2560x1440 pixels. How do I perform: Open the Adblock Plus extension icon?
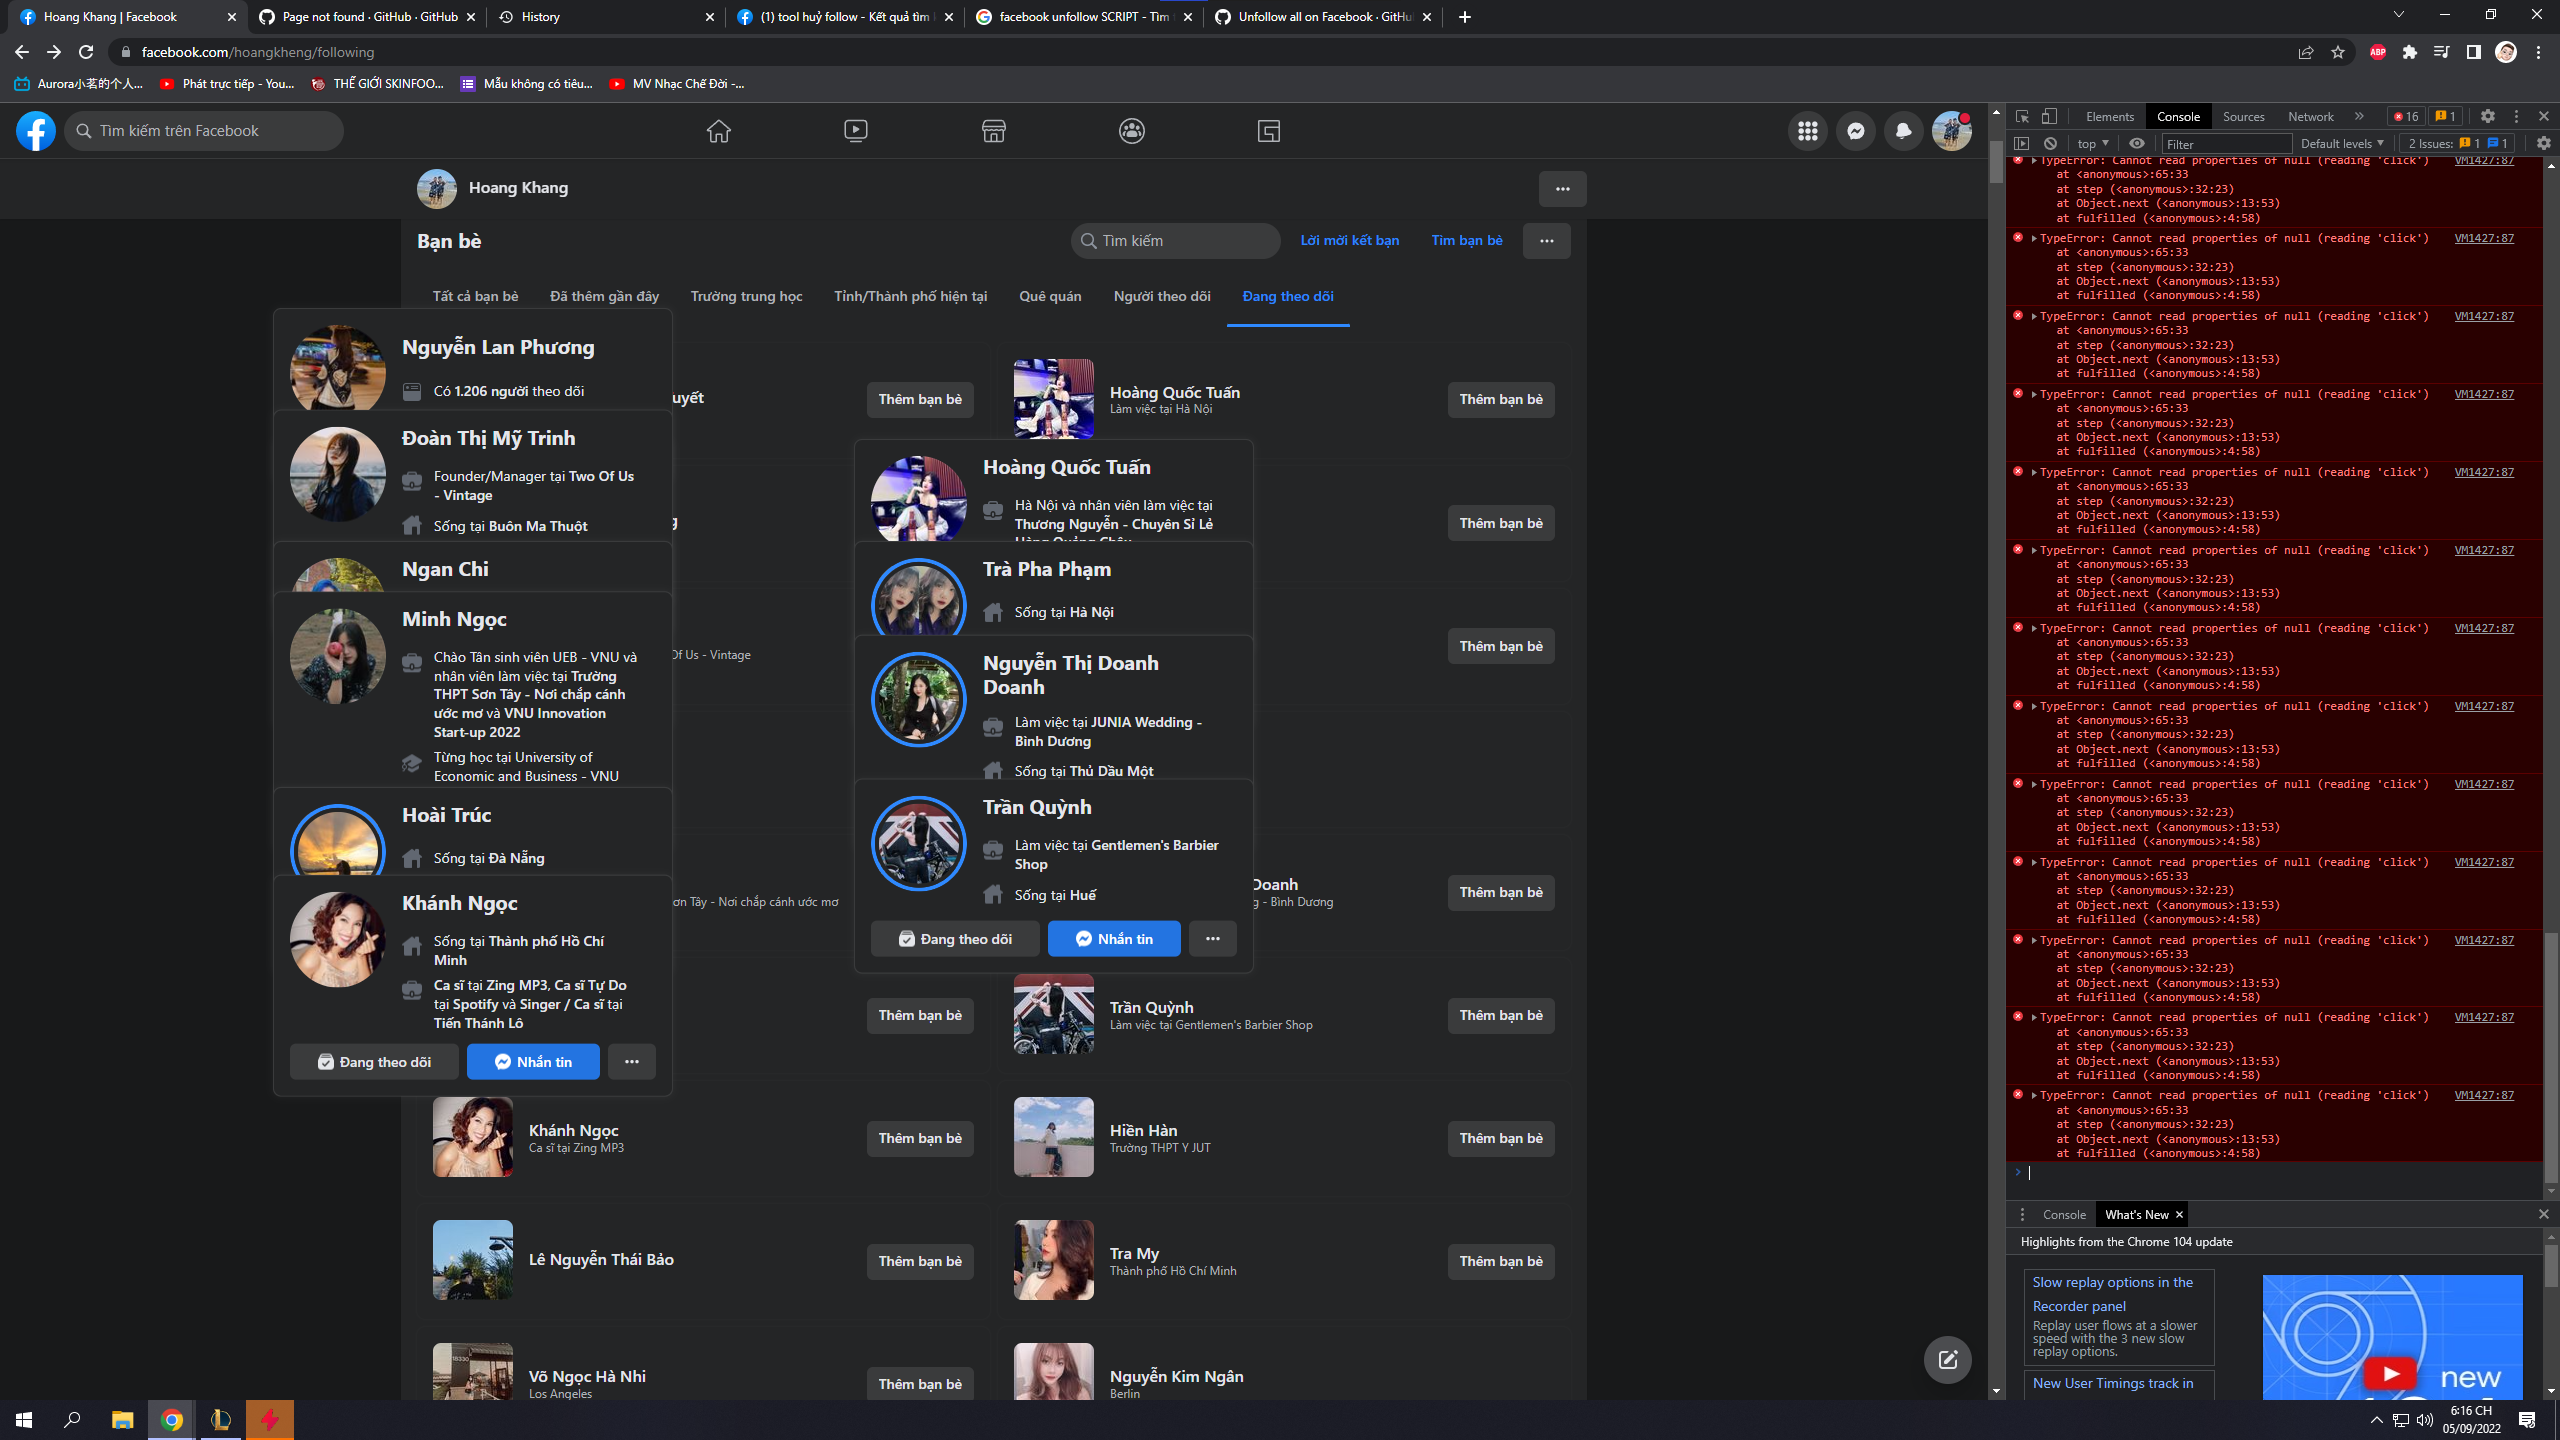[x=2378, y=52]
